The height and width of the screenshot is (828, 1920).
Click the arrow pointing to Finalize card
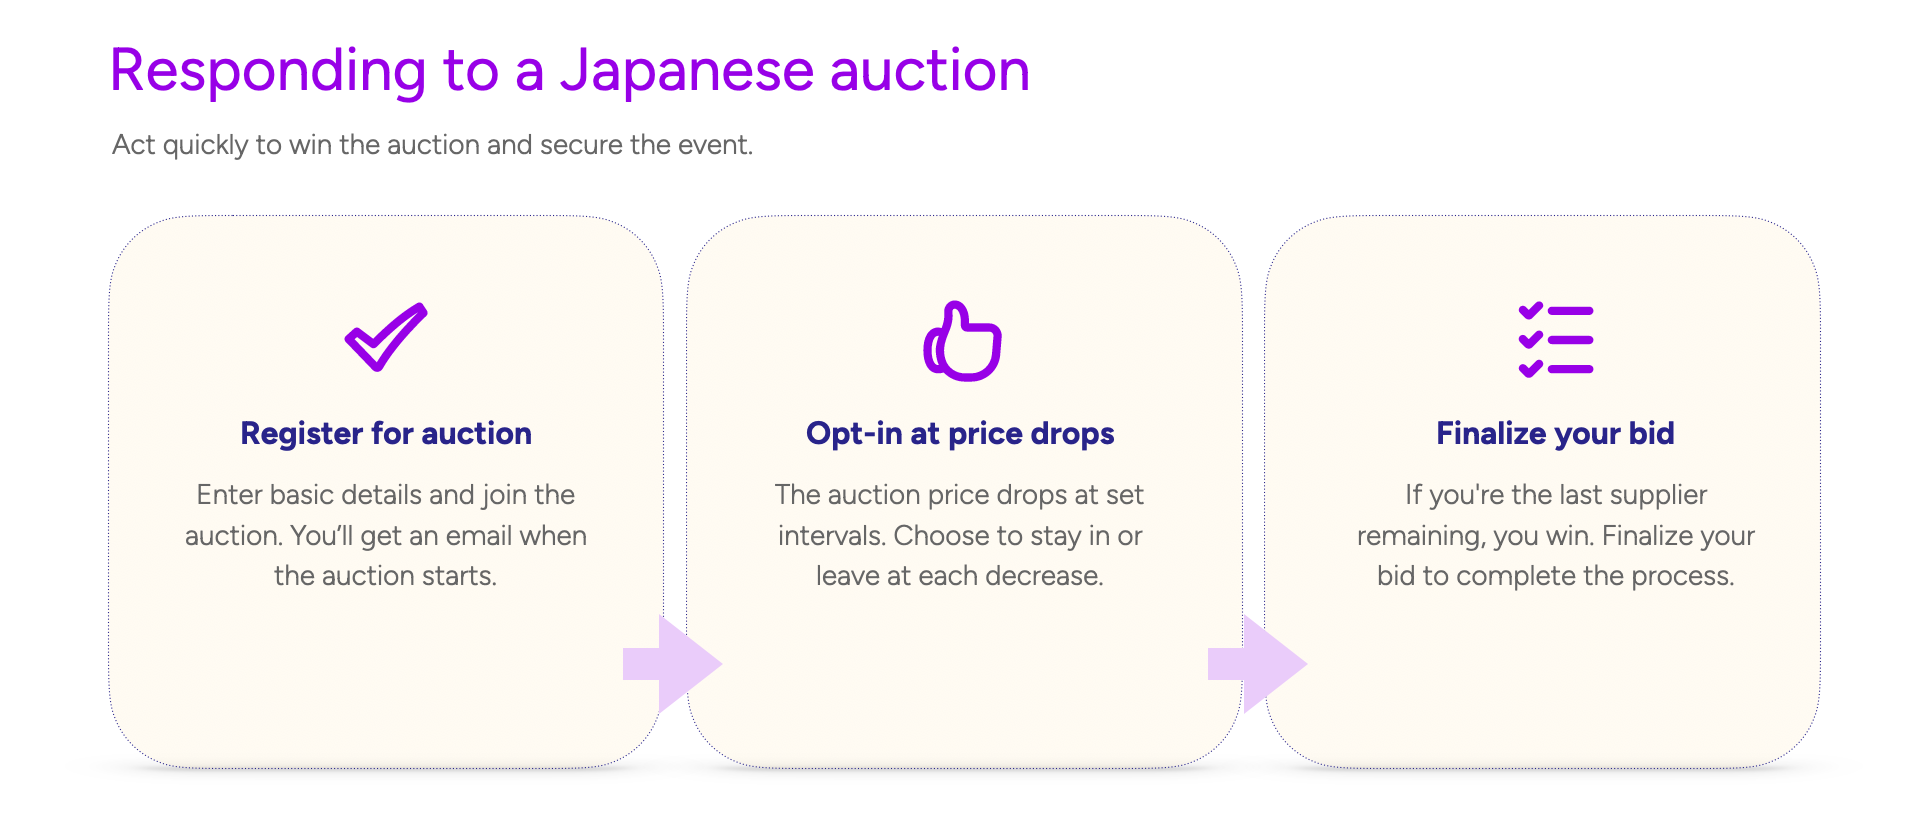point(1257,664)
